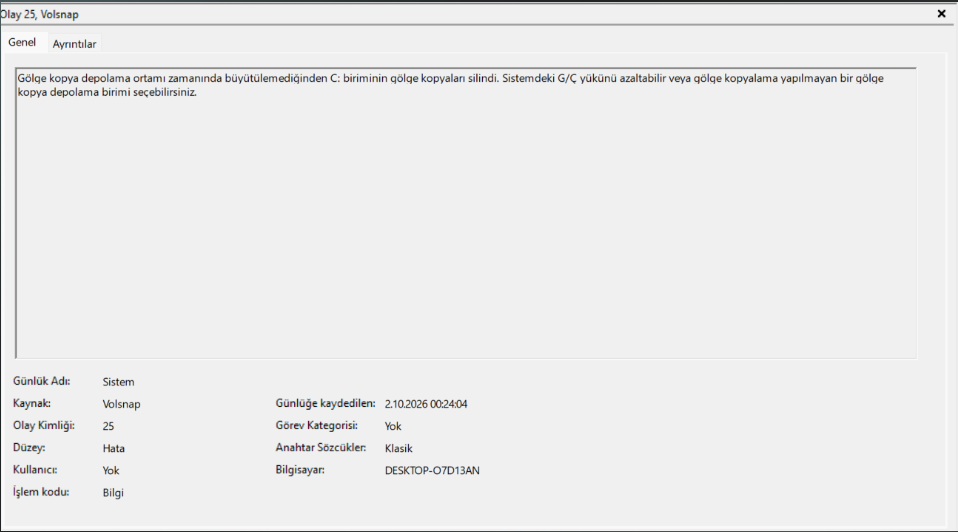Click the Düzey label
958x532 pixels.
(x=29, y=448)
